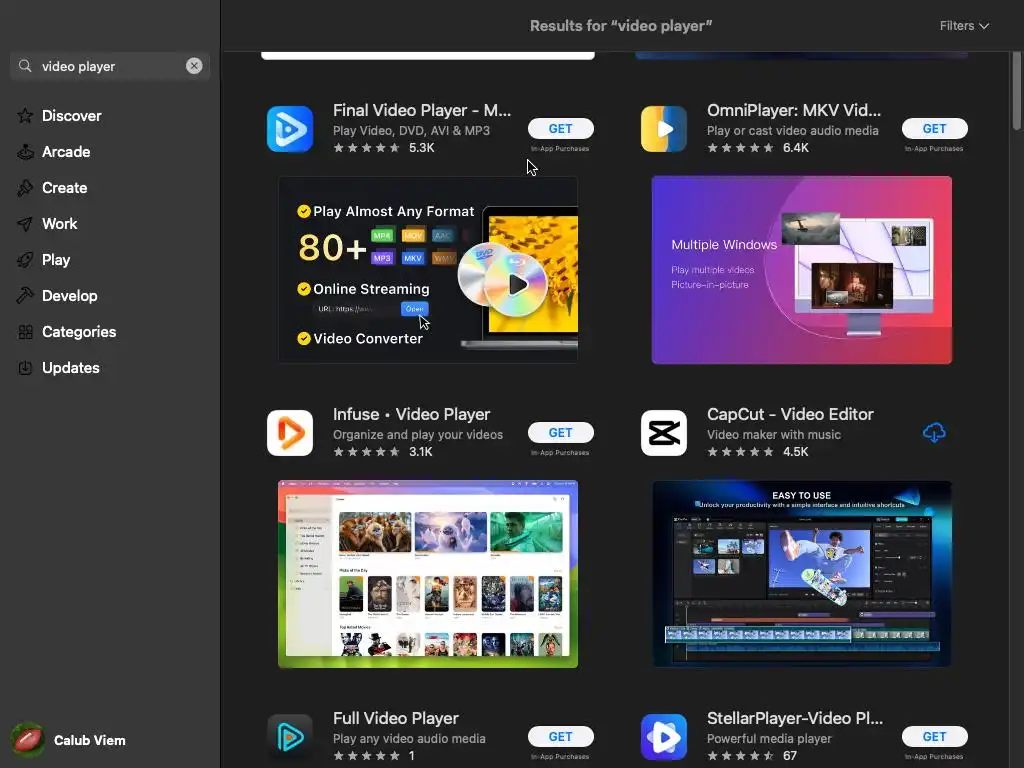This screenshot has width=1024, height=768.
Task: Click 'Play any video audio media' subtitle
Action: (409, 739)
